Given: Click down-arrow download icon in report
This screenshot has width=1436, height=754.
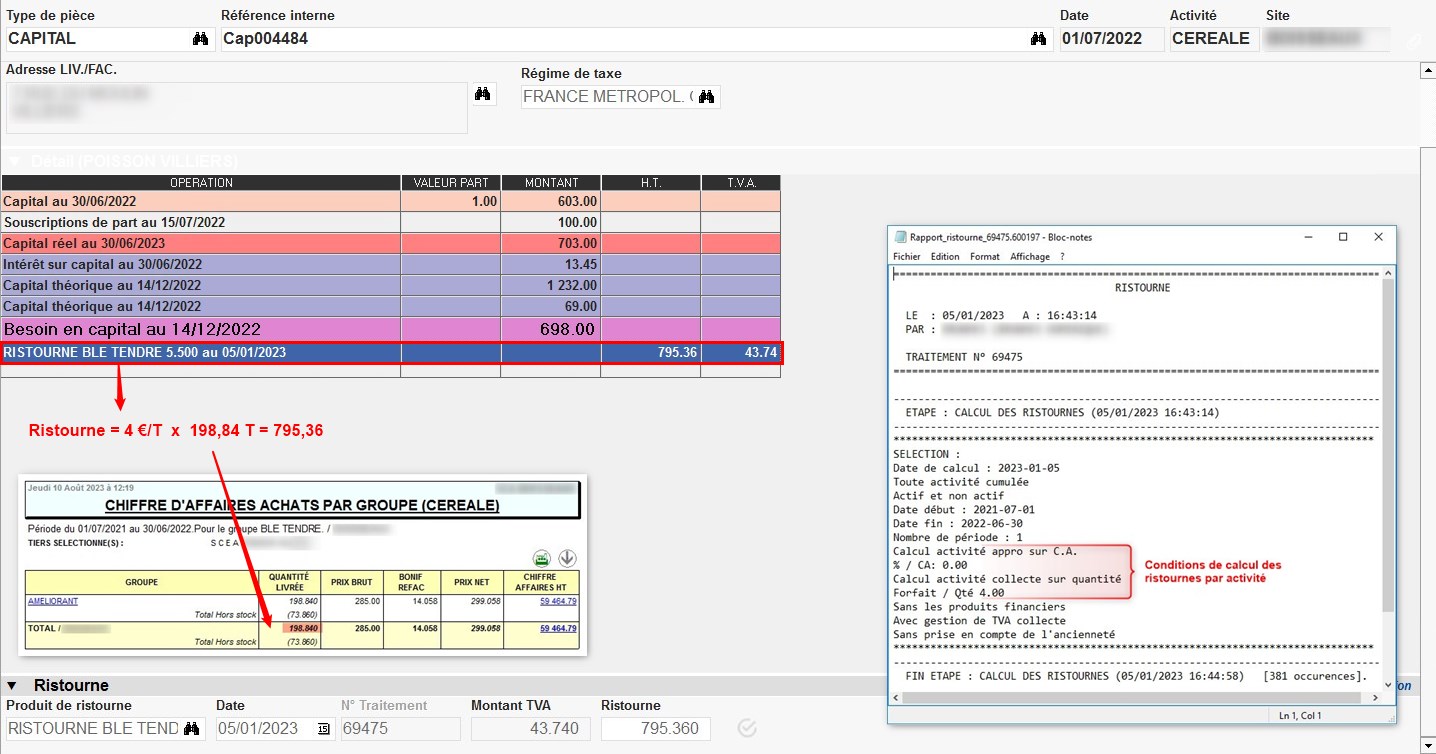Looking at the screenshot, I should tap(567, 558).
